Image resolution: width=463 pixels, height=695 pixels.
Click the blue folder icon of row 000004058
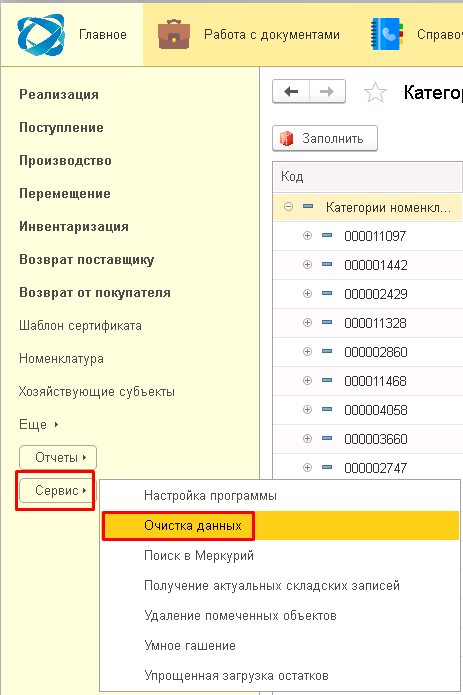point(327,410)
